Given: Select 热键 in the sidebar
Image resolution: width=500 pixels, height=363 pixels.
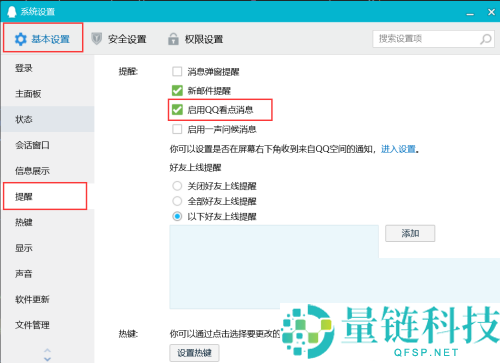Looking at the screenshot, I should (x=48, y=222).
